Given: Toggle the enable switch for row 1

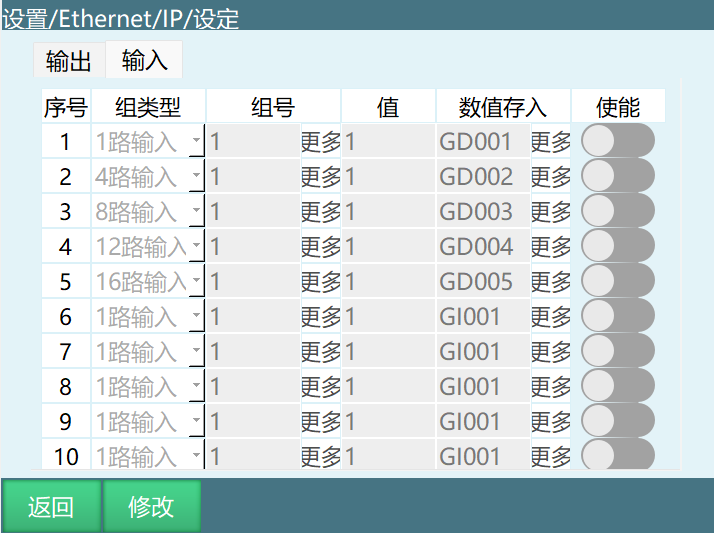Looking at the screenshot, I should pyautogui.click(x=617, y=141).
